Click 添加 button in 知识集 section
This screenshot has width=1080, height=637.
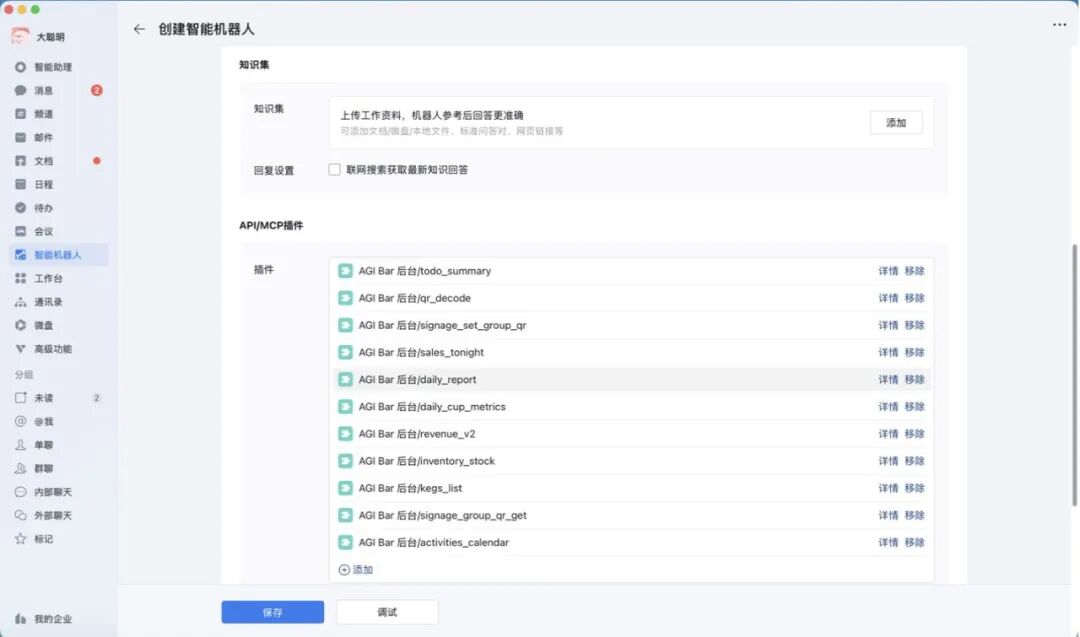point(895,123)
